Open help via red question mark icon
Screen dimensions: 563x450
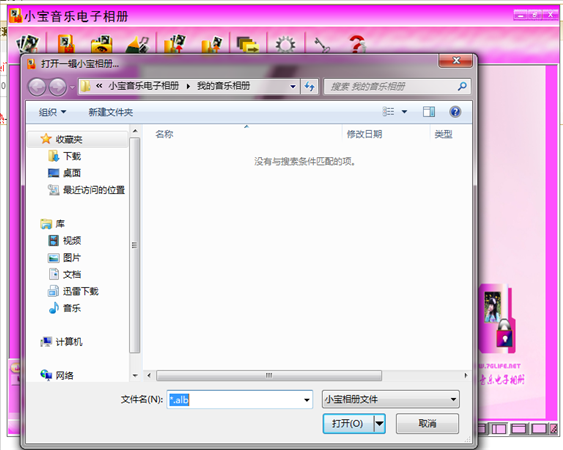(x=357, y=44)
